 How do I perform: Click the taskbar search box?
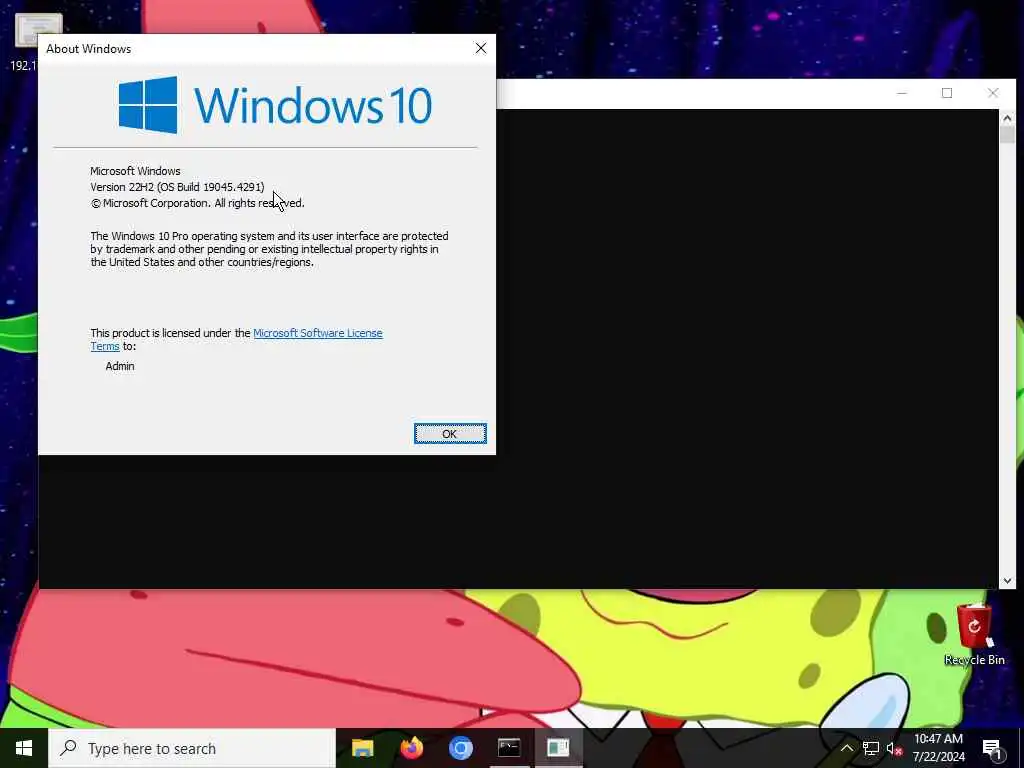pos(192,748)
